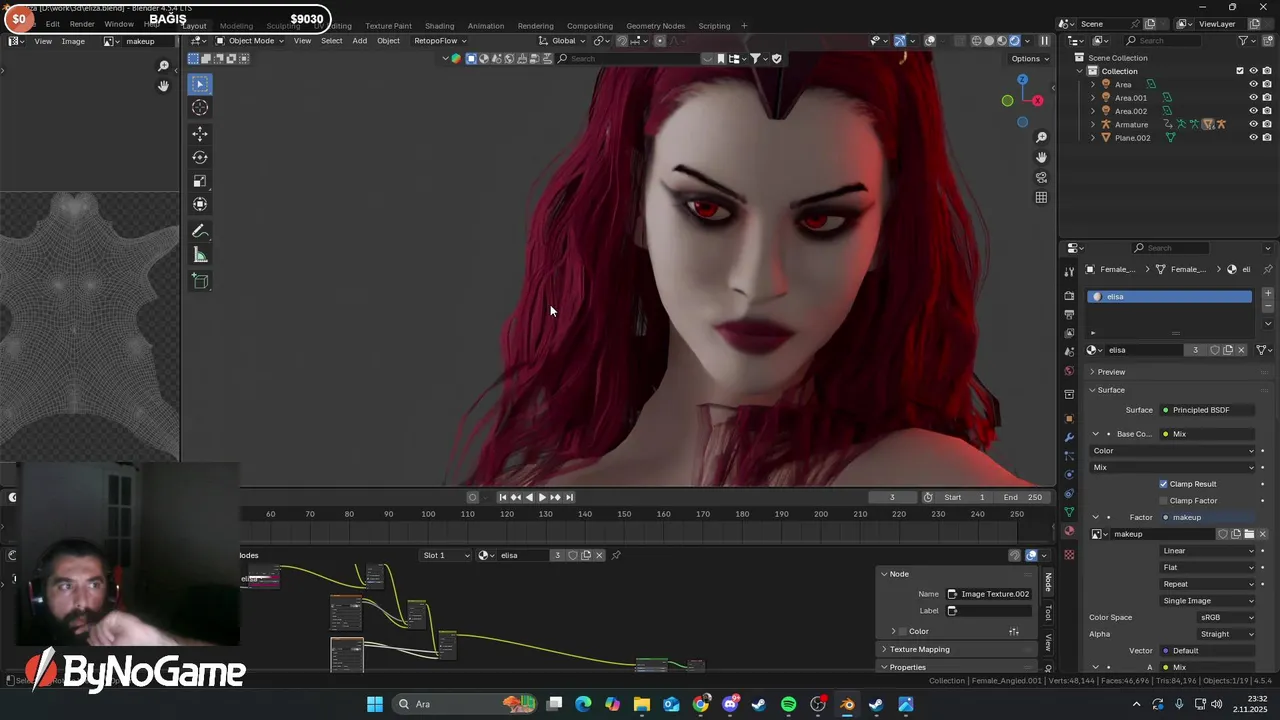The height and width of the screenshot is (720, 1280).
Task: Switch to the Geometry Nodes workspace tab
Action: [x=655, y=25]
